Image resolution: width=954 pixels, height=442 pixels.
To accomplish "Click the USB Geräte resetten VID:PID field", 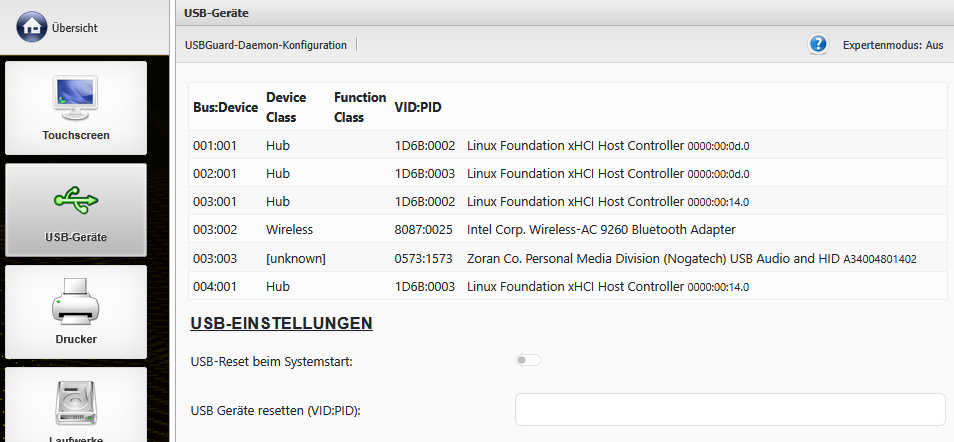I will [729, 409].
